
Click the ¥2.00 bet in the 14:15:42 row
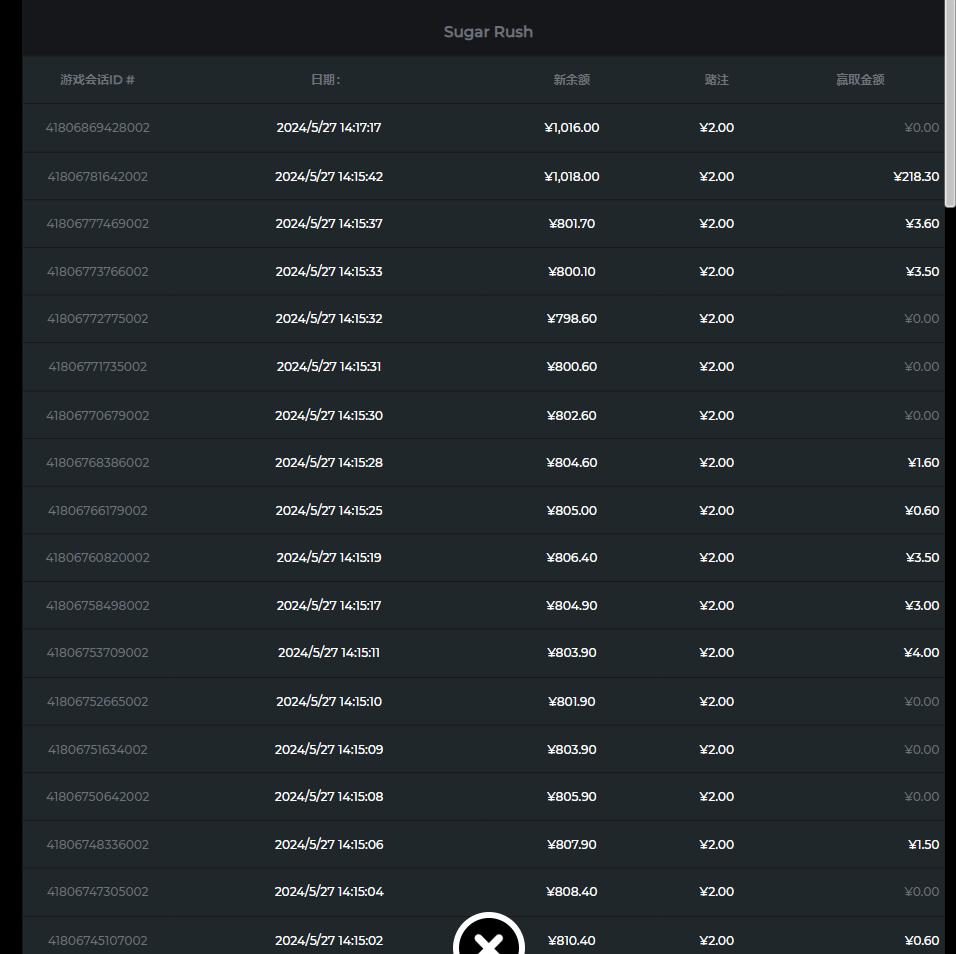pos(716,176)
